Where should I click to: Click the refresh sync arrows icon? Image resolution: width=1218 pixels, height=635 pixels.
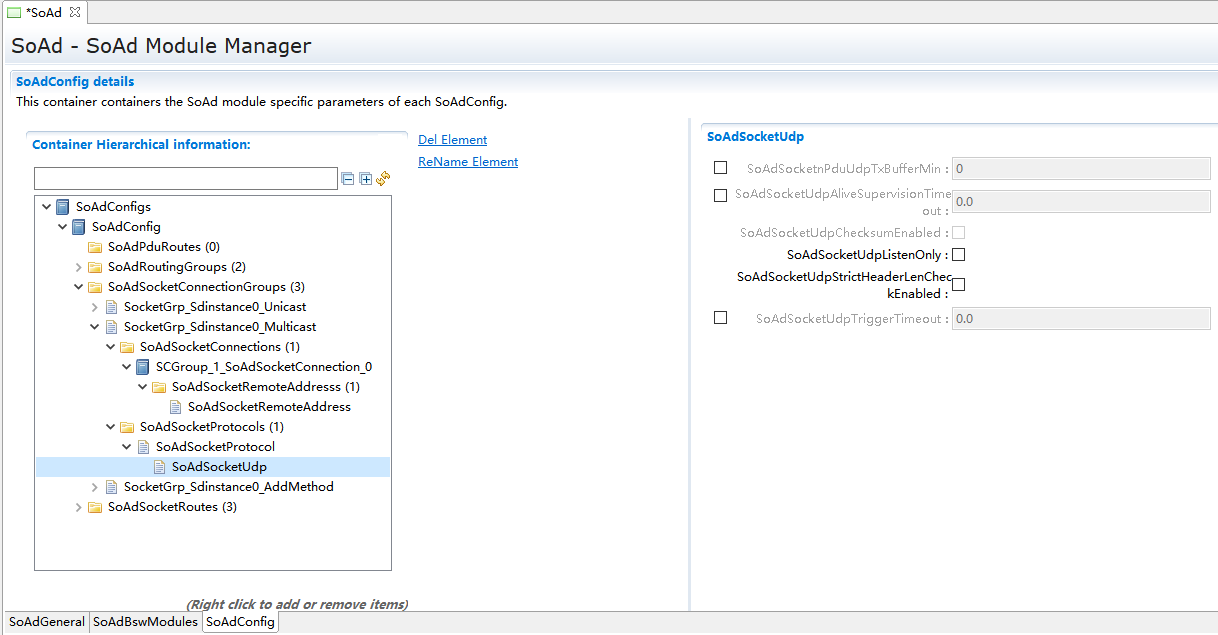(383, 179)
